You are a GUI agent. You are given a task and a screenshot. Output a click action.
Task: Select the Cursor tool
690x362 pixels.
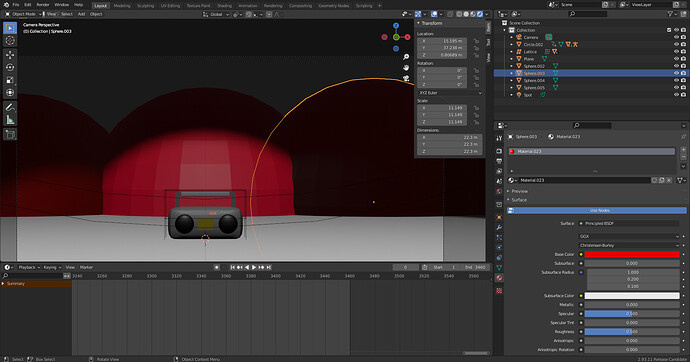coord(10,41)
